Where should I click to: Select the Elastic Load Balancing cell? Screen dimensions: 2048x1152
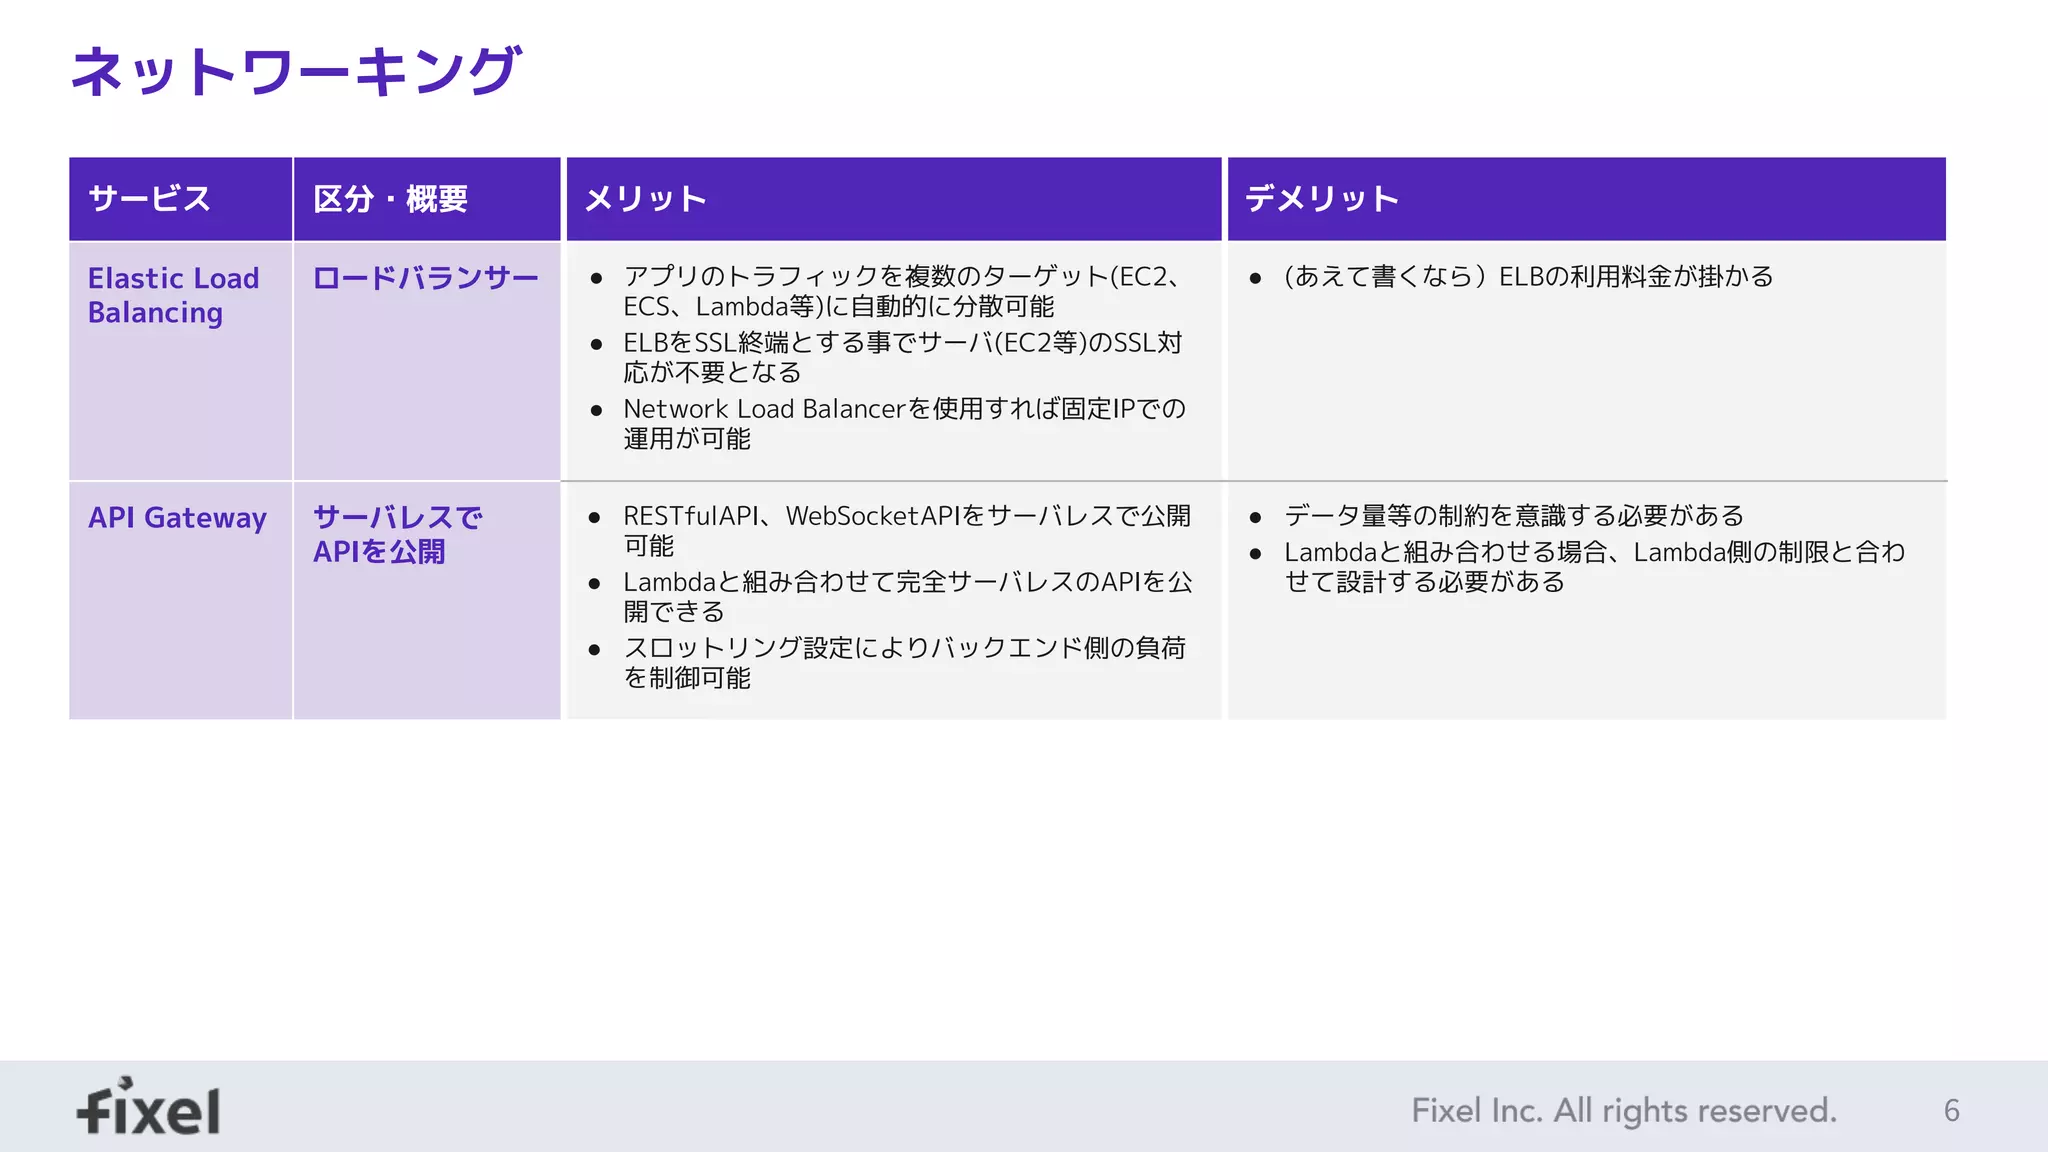[173, 295]
